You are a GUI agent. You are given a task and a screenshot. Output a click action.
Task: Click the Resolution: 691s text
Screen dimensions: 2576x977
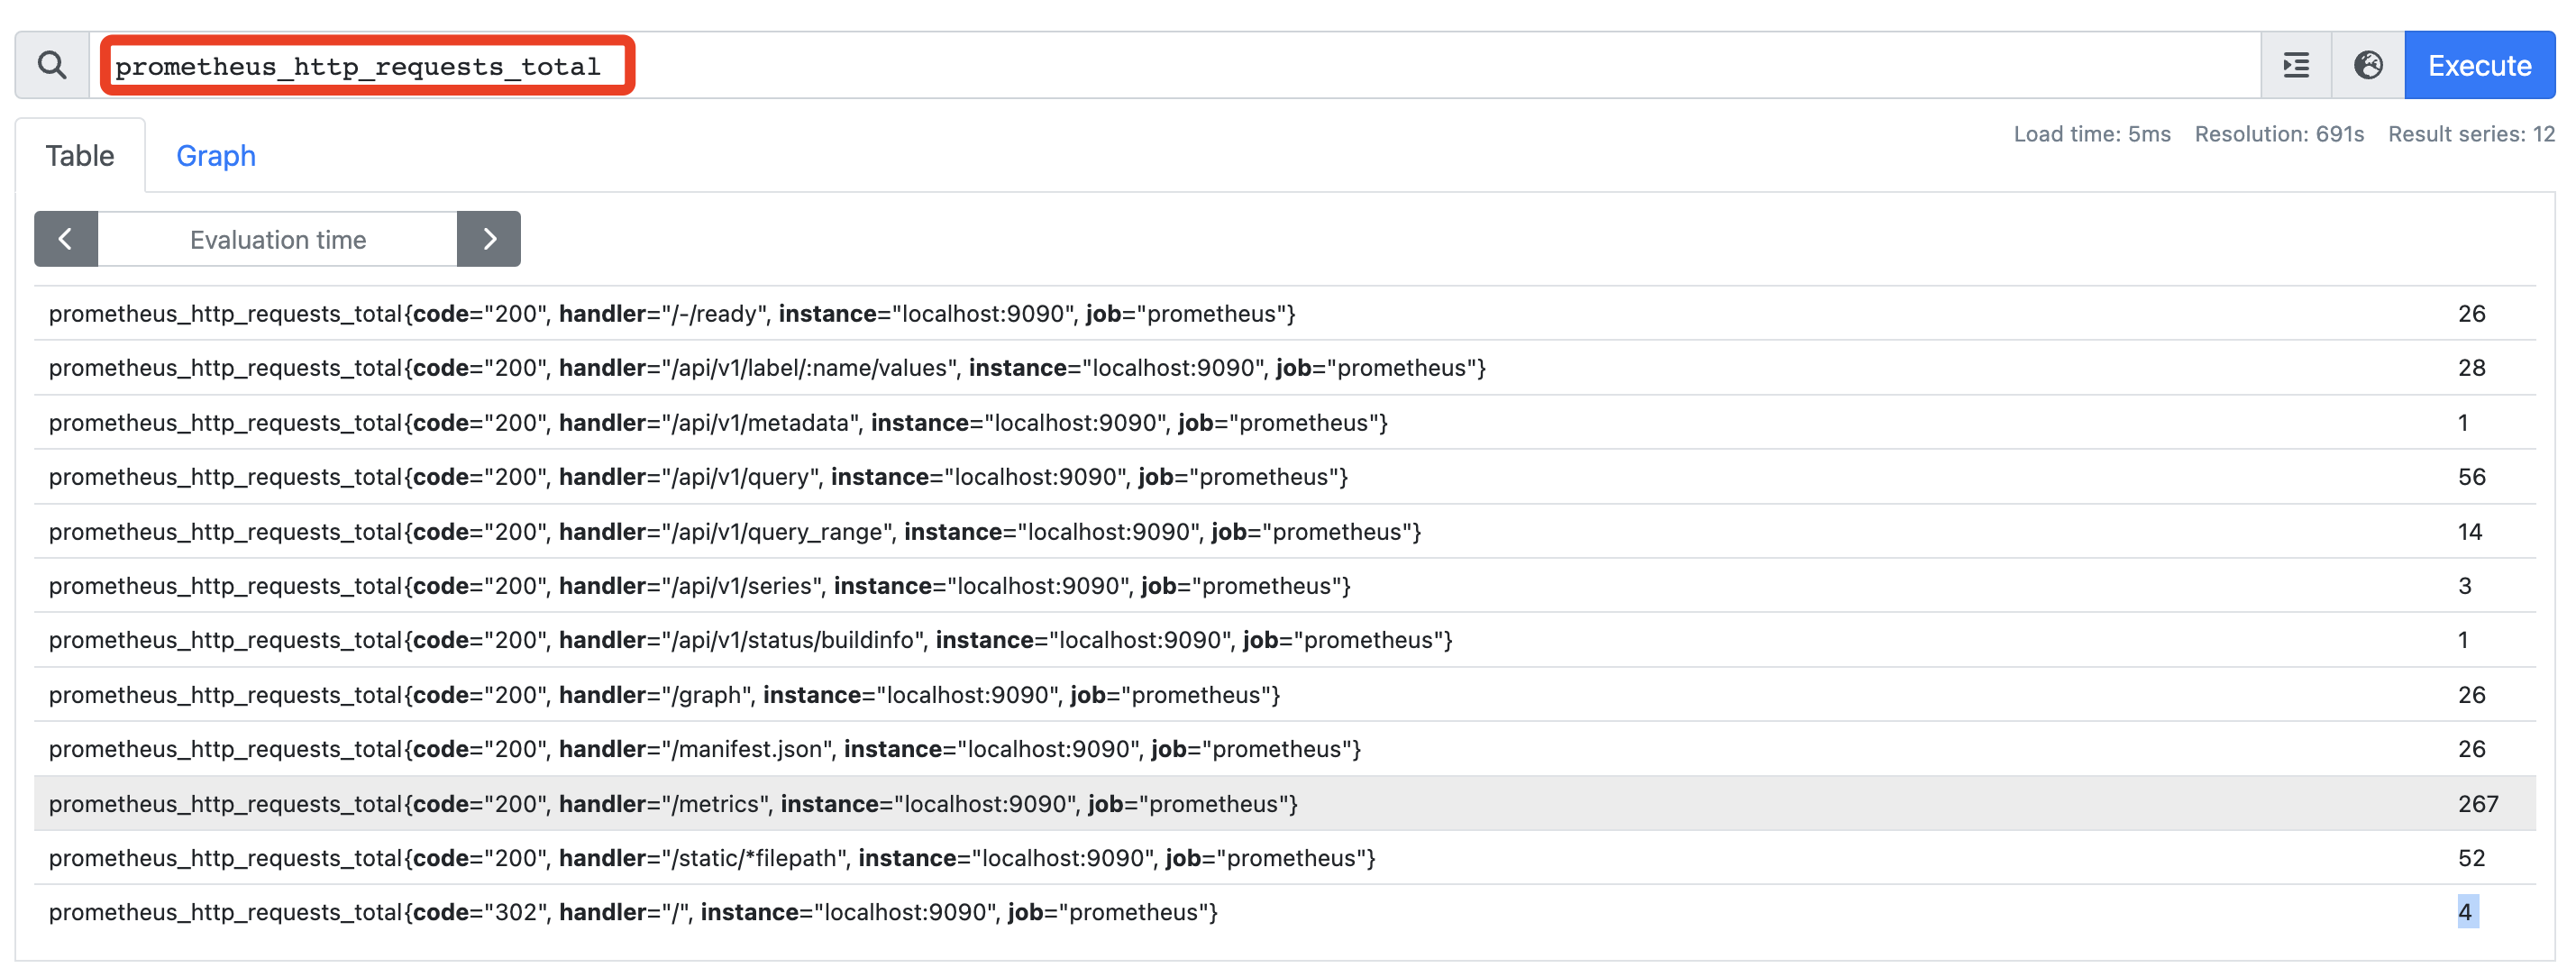2279,134
